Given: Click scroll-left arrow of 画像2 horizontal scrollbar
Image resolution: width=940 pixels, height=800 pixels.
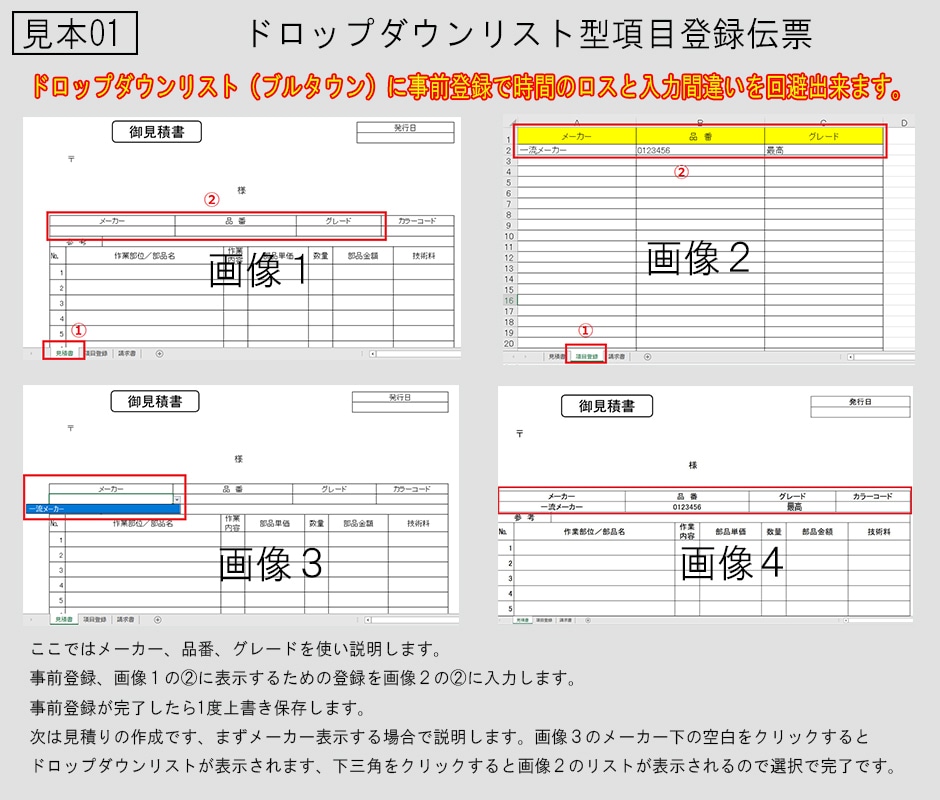Looking at the screenshot, I should pos(850,357).
